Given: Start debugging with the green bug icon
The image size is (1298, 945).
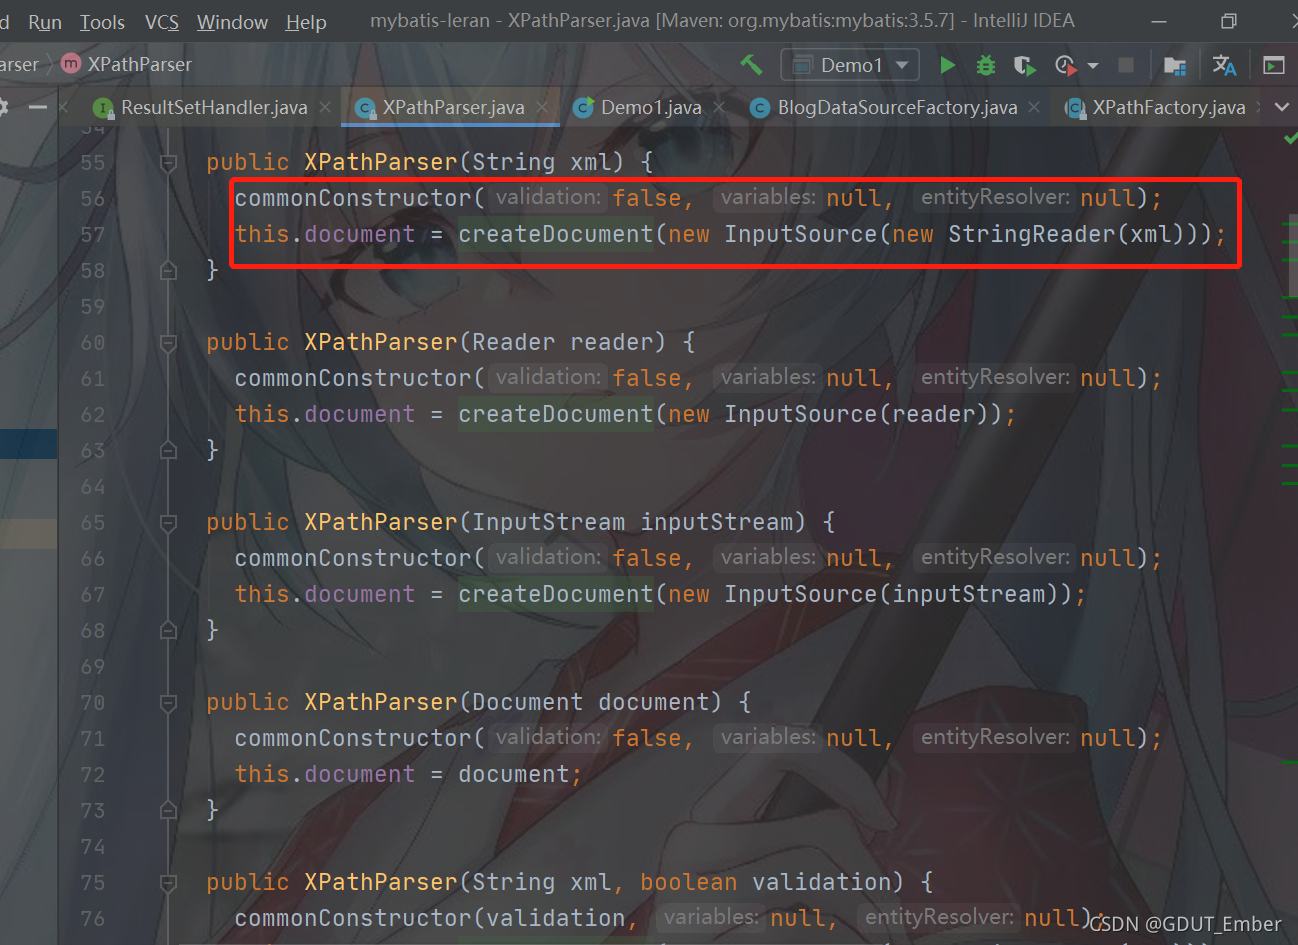Looking at the screenshot, I should (986, 65).
